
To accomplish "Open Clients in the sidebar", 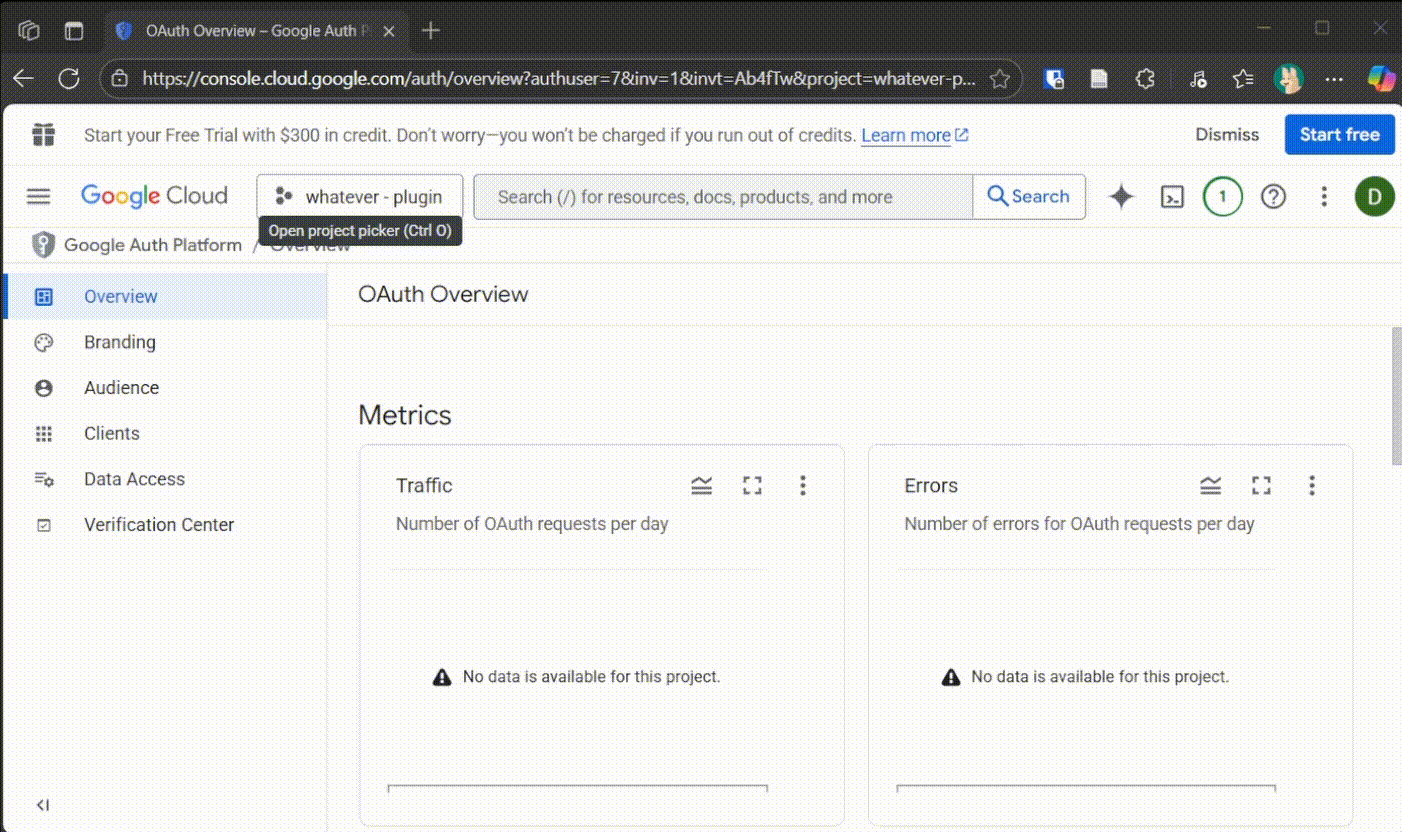I will point(165,434).
